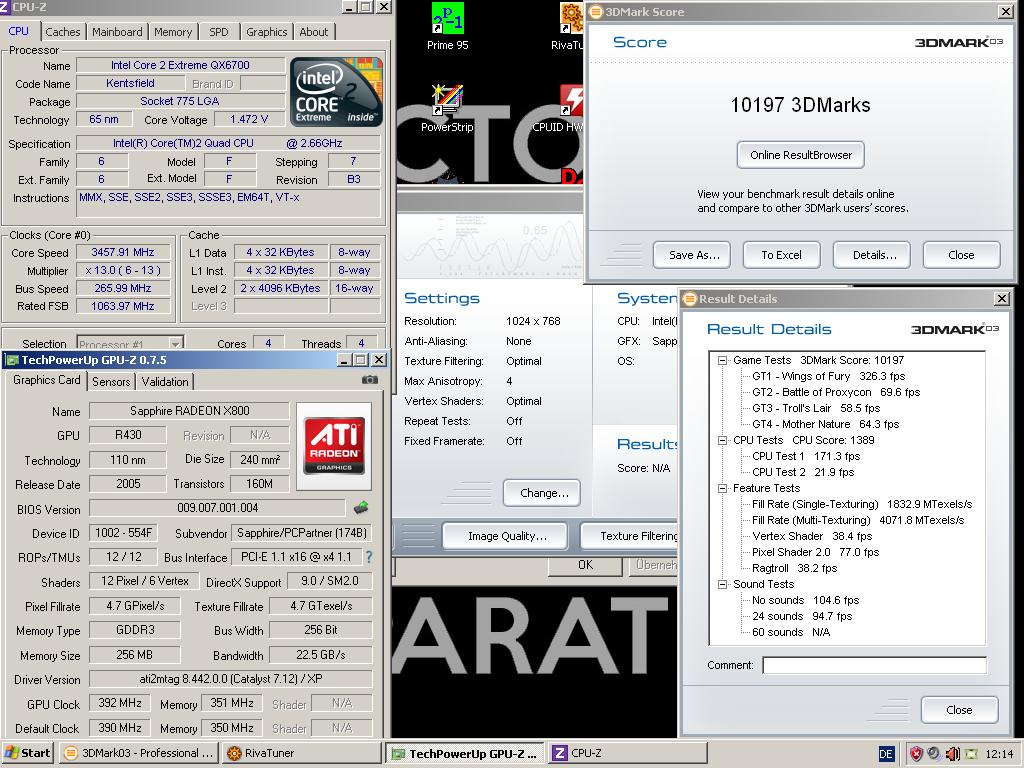Click the GPU-Z Name field Sapphire RADEON X800

[189, 411]
